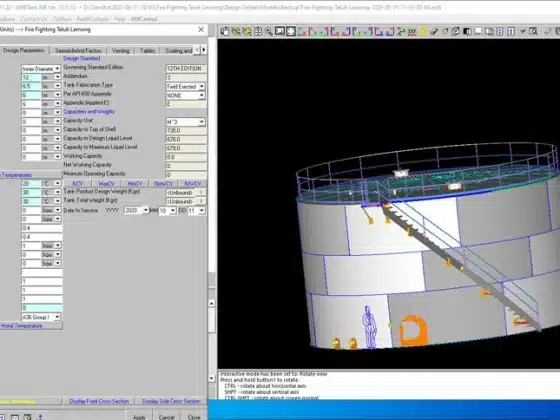Click the panel vertical scrollbar down arrow
This screenshot has height=420, width=560.
point(212,378)
